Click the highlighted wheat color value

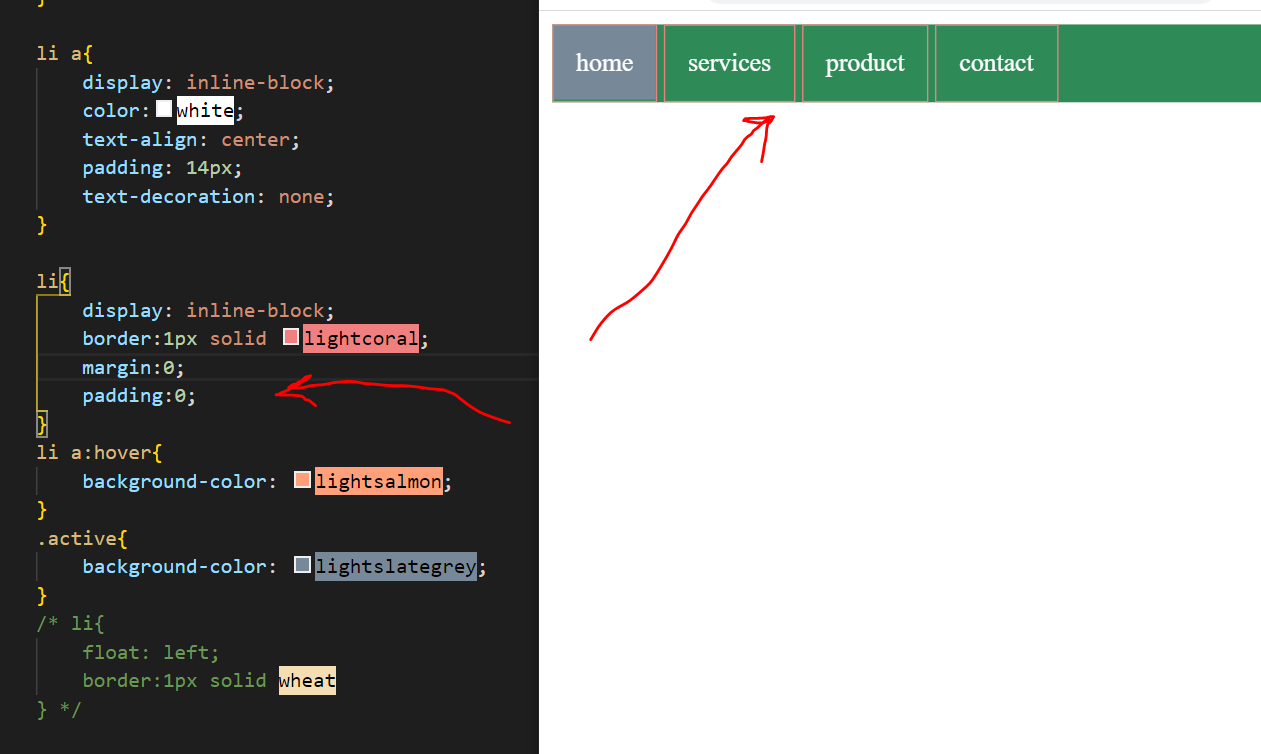(x=307, y=681)
